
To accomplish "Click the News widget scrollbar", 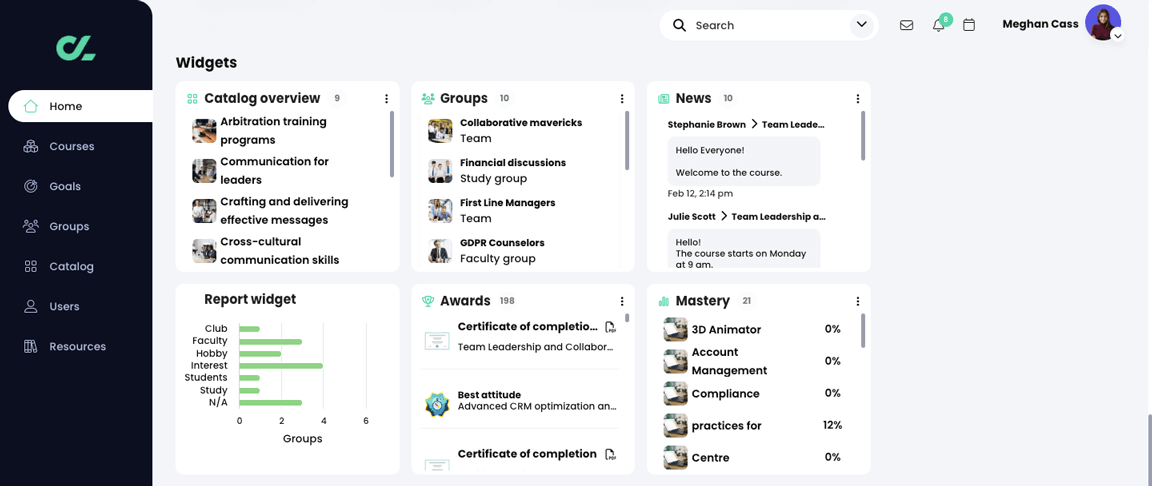I will [863, 136].
